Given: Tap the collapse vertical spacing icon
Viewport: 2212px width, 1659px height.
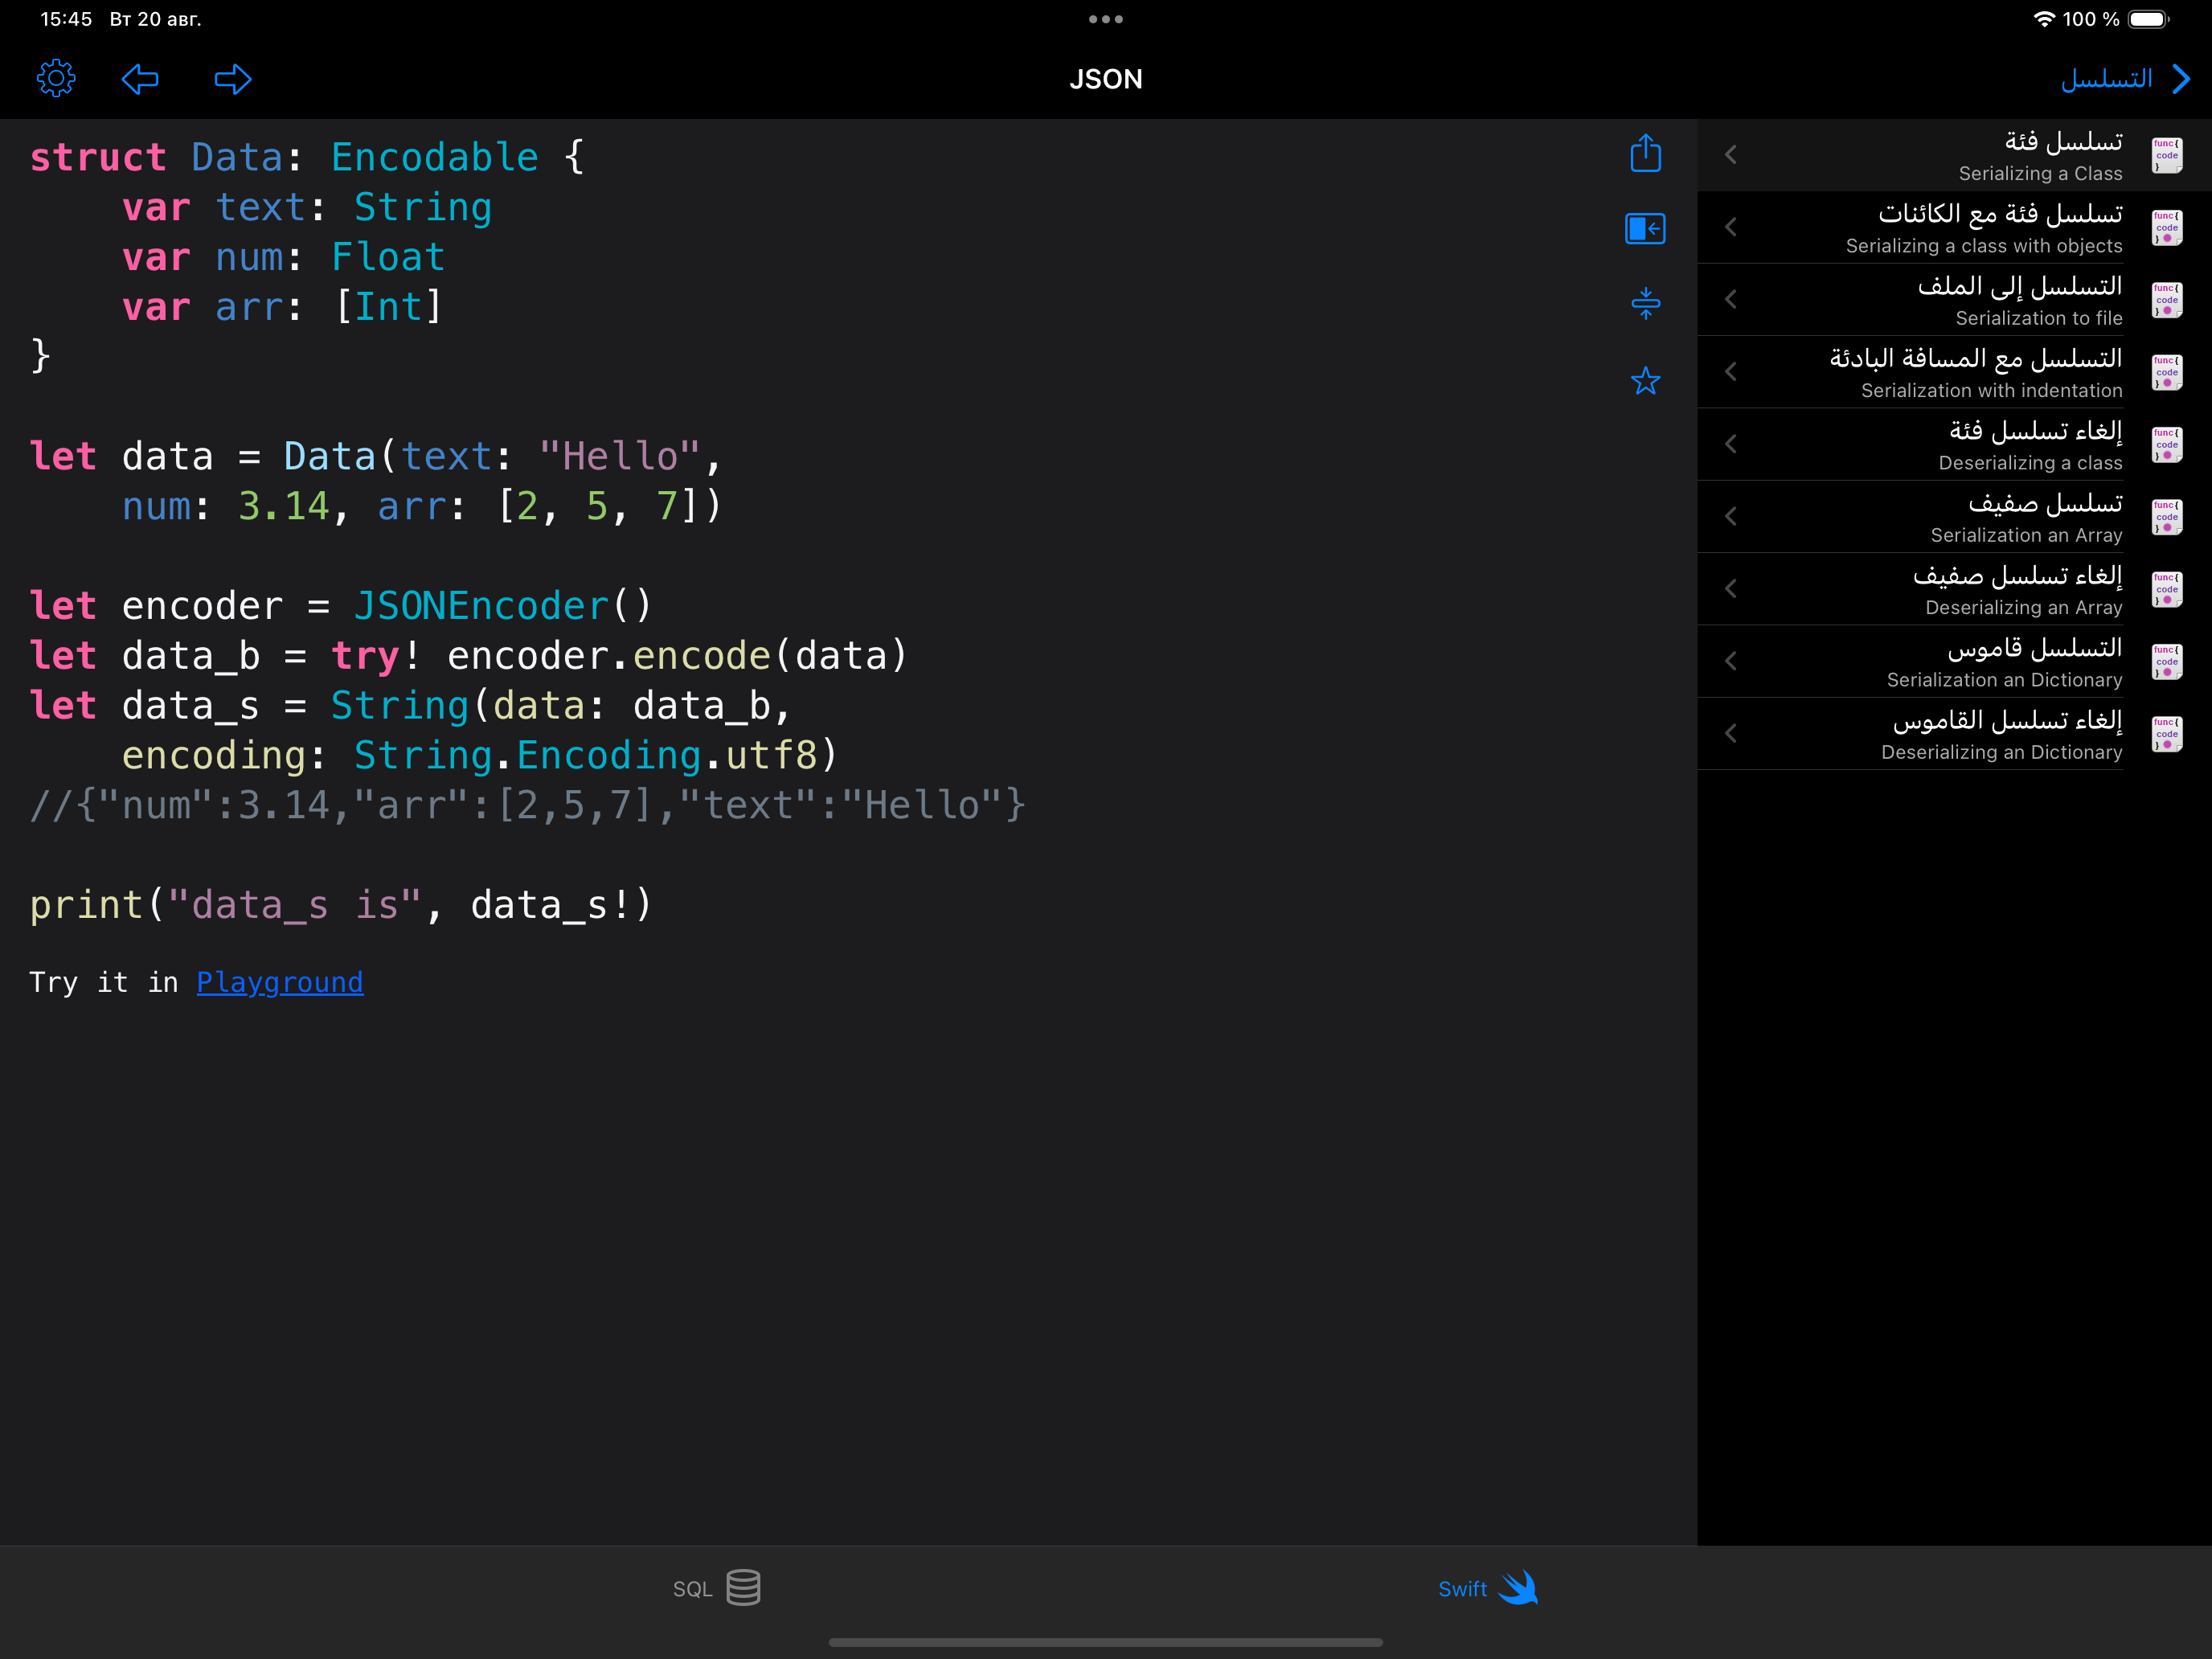Looking at the screenshot, I should coord(1645,303).
